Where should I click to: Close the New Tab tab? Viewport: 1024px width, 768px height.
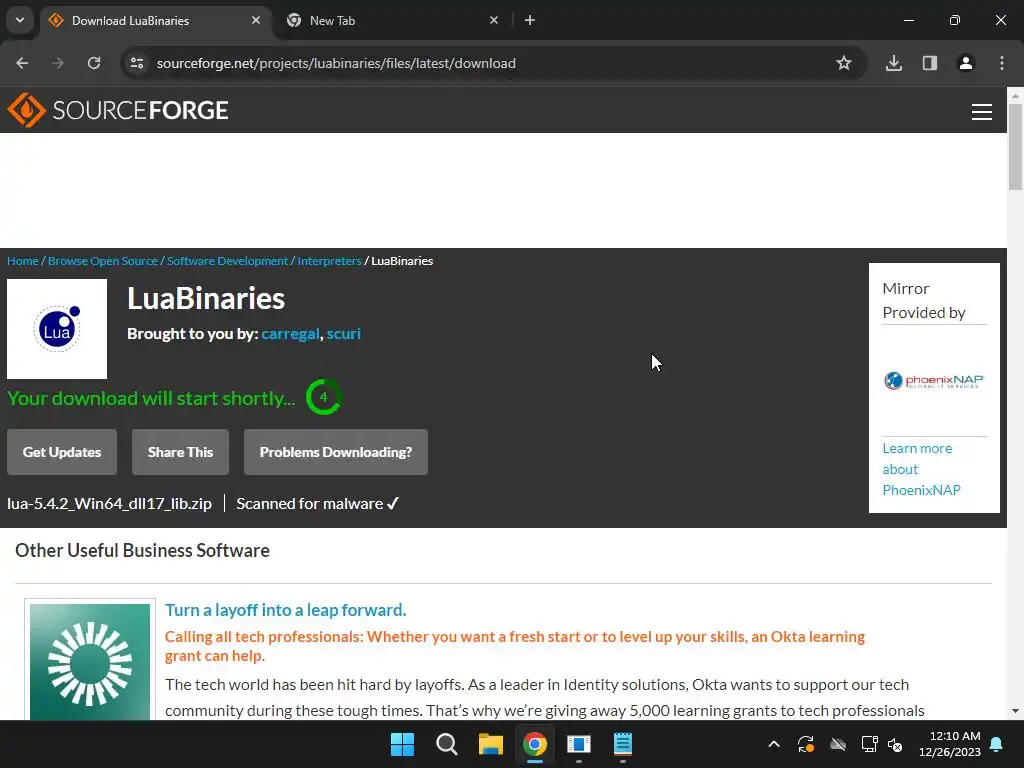tap(494, 20)
